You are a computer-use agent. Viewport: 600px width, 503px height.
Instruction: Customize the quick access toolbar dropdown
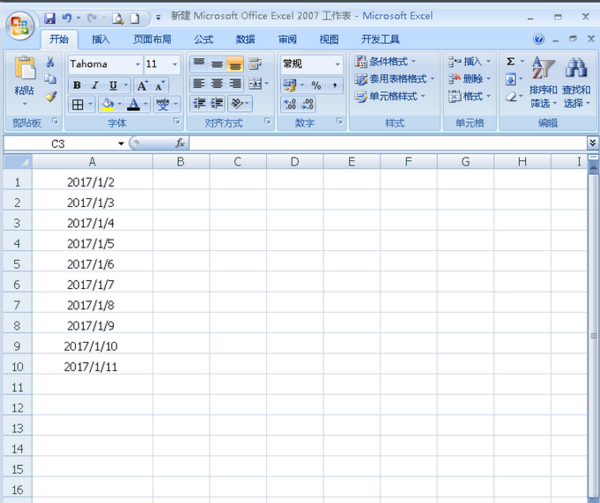pos(158,18)
